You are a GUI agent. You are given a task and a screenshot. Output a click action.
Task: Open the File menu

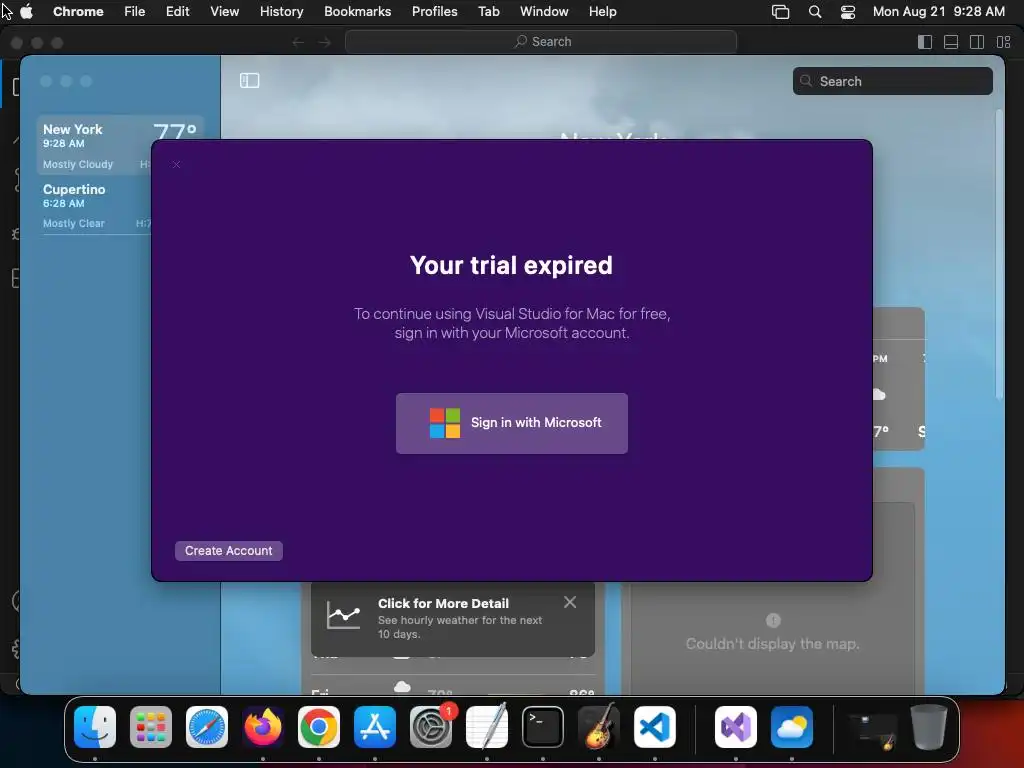[x=135, y=11]
